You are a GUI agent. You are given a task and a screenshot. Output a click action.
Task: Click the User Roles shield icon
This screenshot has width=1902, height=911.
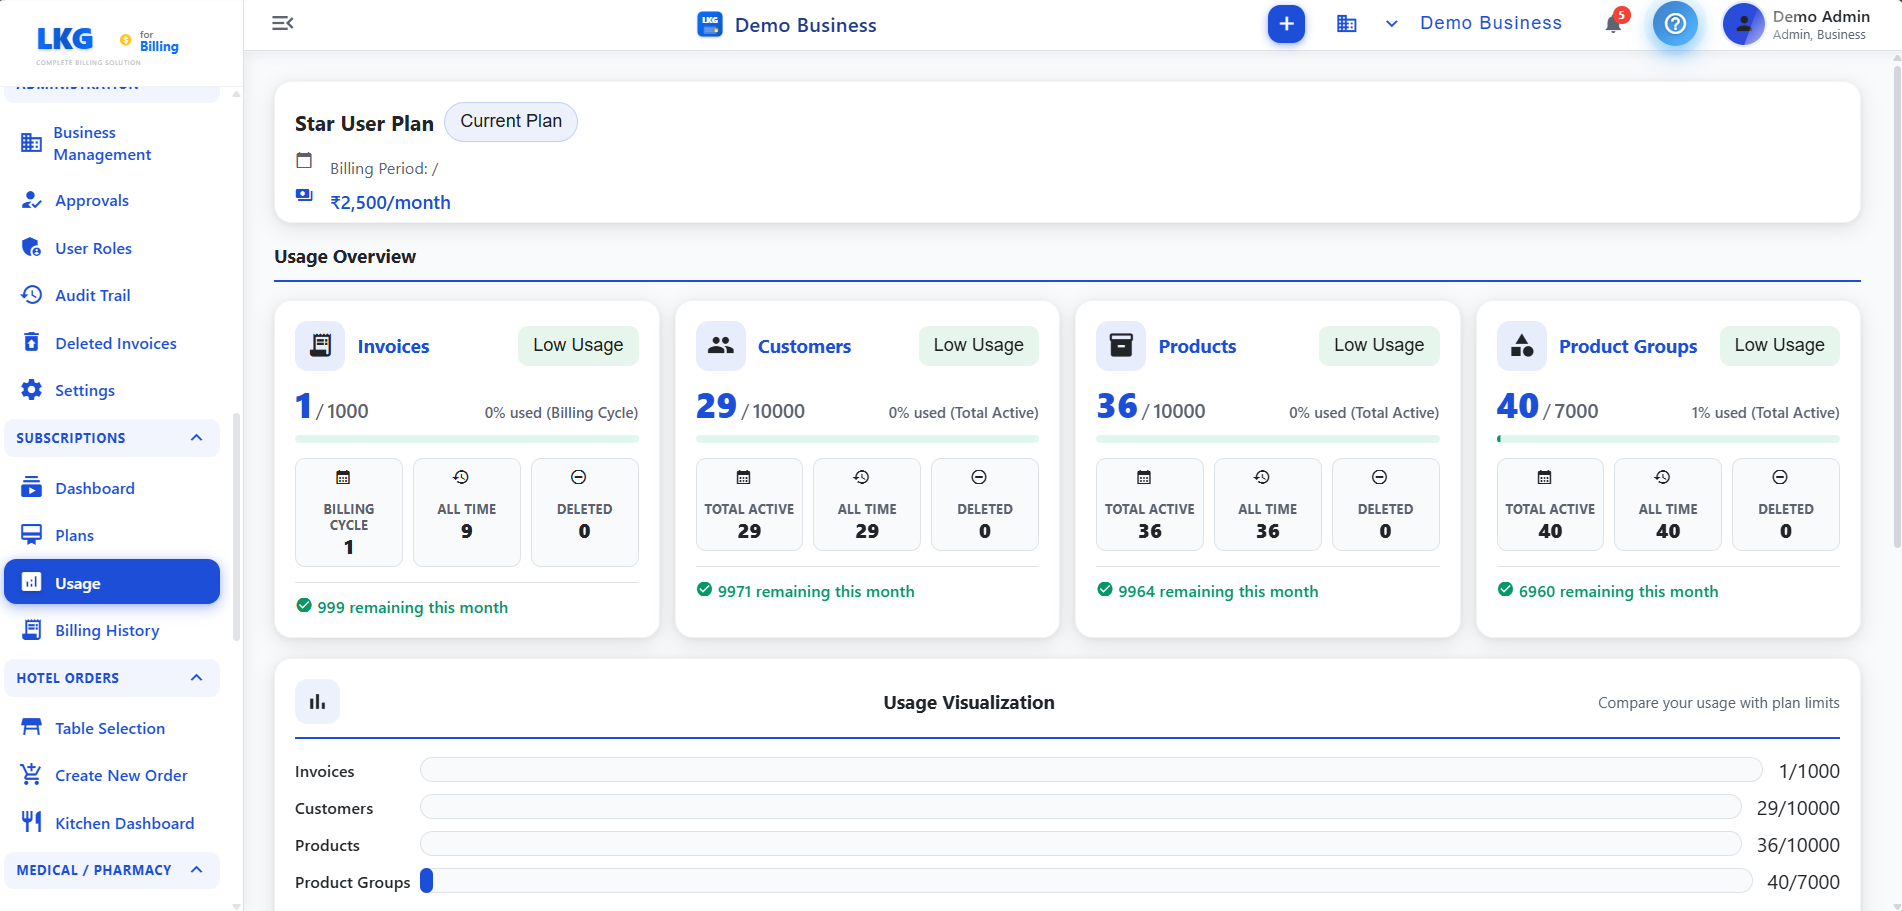[31, 248]
